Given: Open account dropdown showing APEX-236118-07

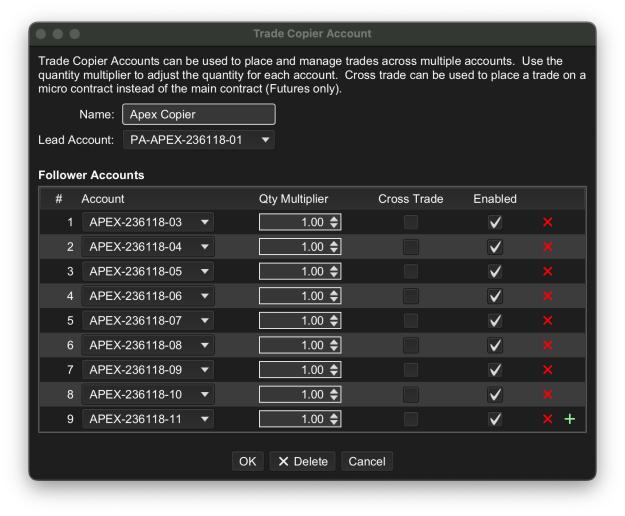Looking at the screenshot, I should [x=148, y=320].
